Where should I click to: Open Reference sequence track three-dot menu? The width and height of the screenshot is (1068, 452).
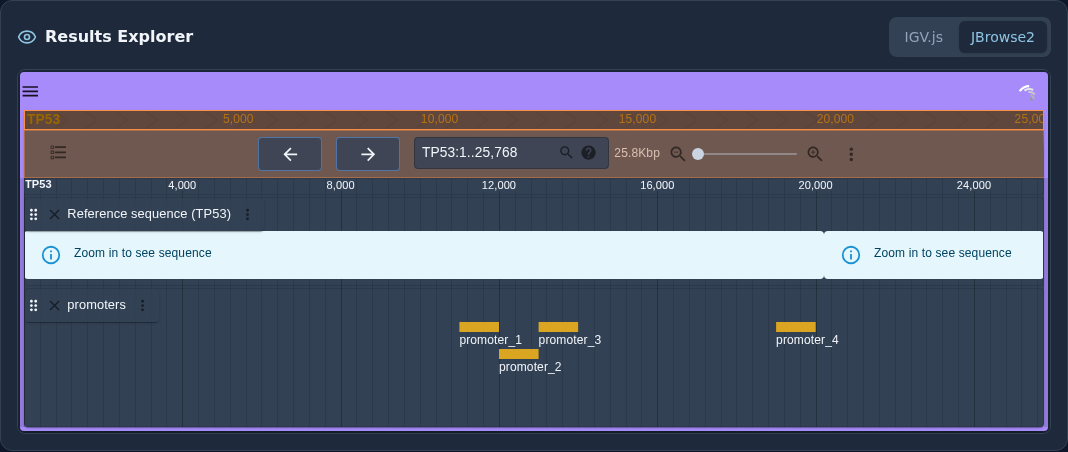[x=248, y=214]
